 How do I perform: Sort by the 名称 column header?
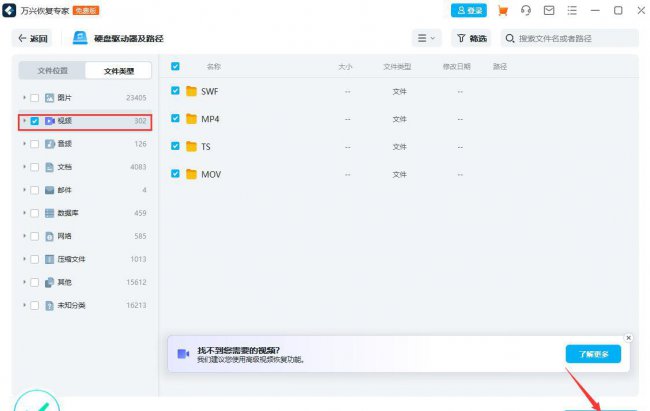[x=214, y=66]
